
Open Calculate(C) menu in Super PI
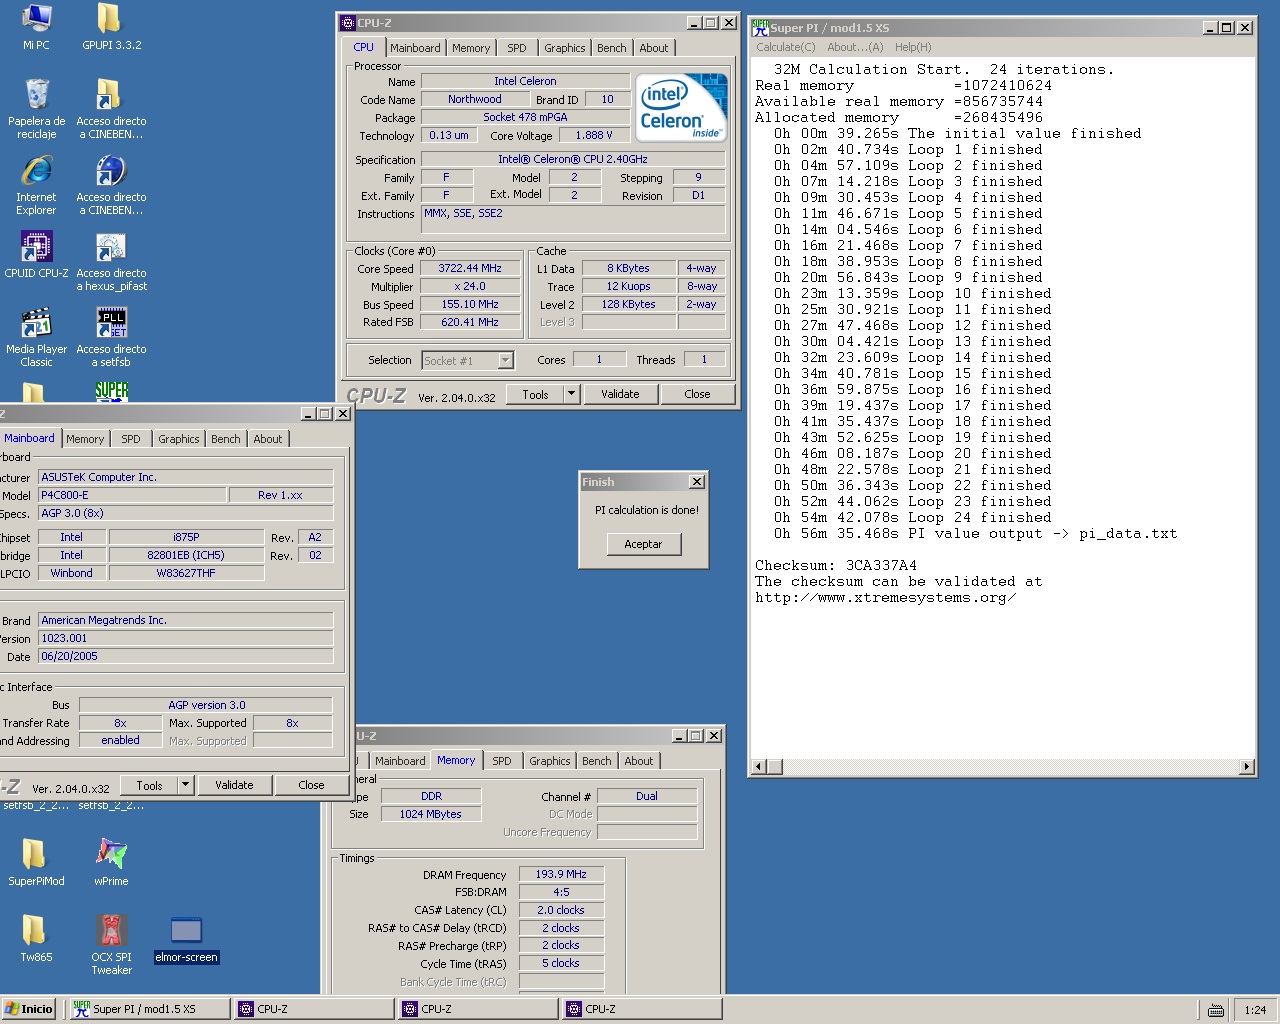coord(786,47)
